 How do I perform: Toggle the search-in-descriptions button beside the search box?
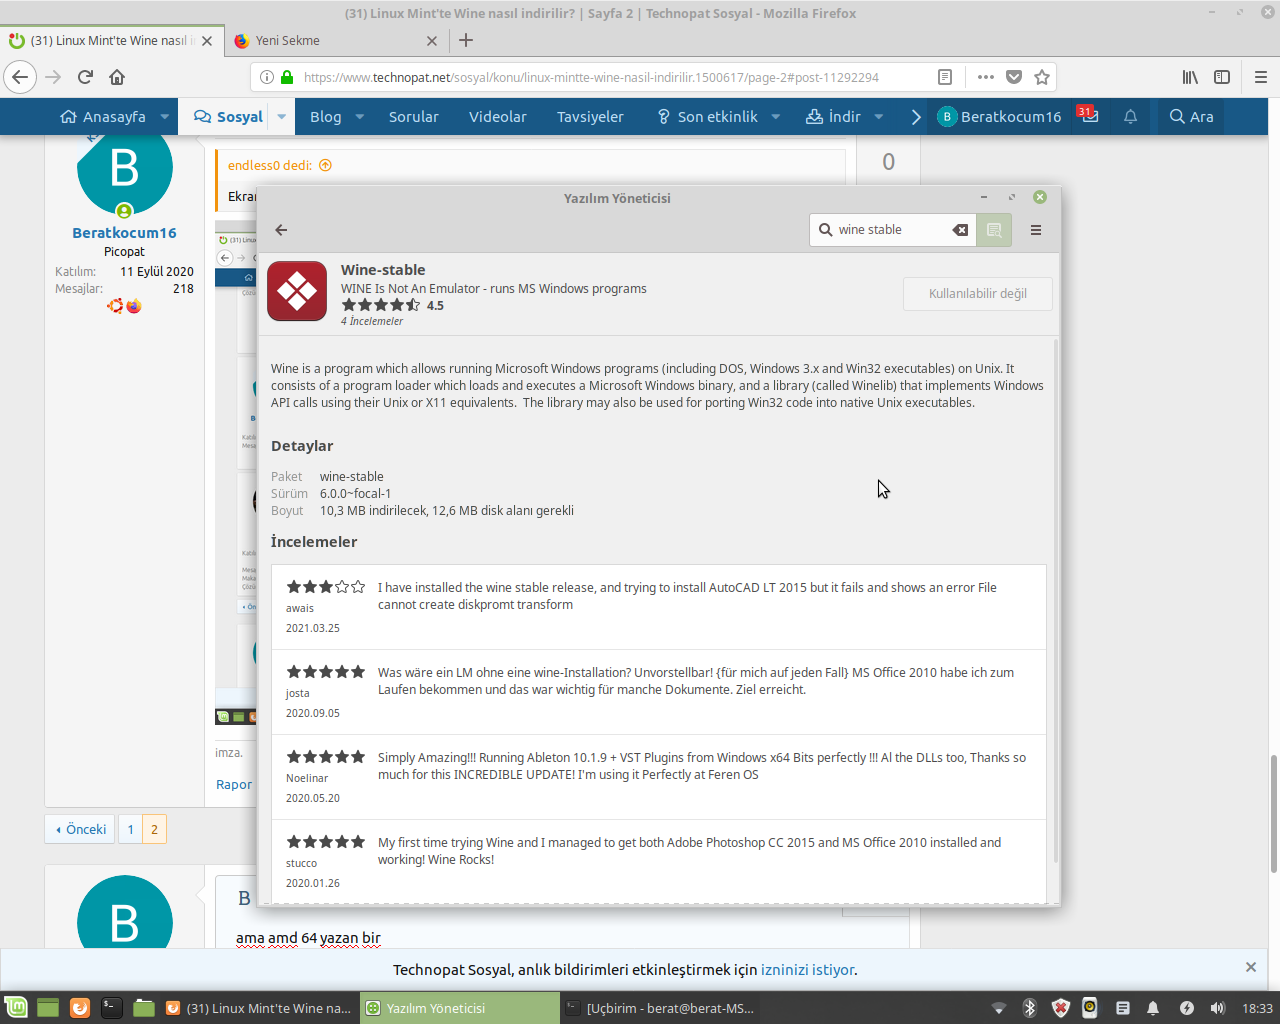click(x=994, y=230)
